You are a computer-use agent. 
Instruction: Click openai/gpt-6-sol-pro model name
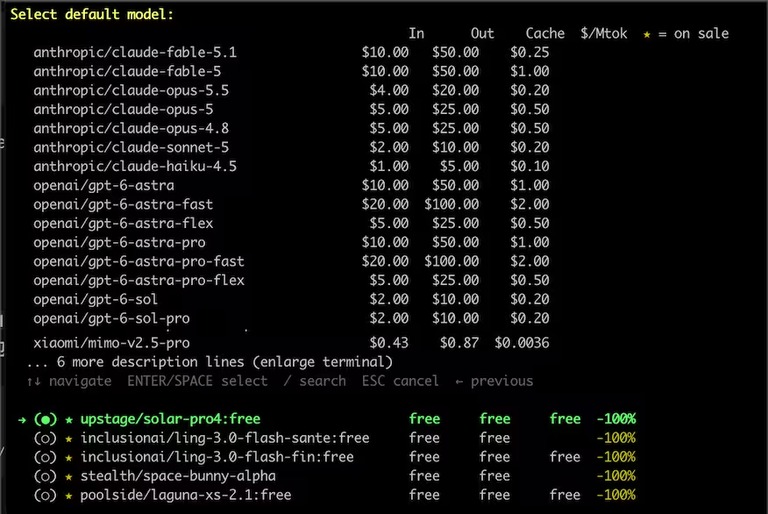(x=112, y=318)
